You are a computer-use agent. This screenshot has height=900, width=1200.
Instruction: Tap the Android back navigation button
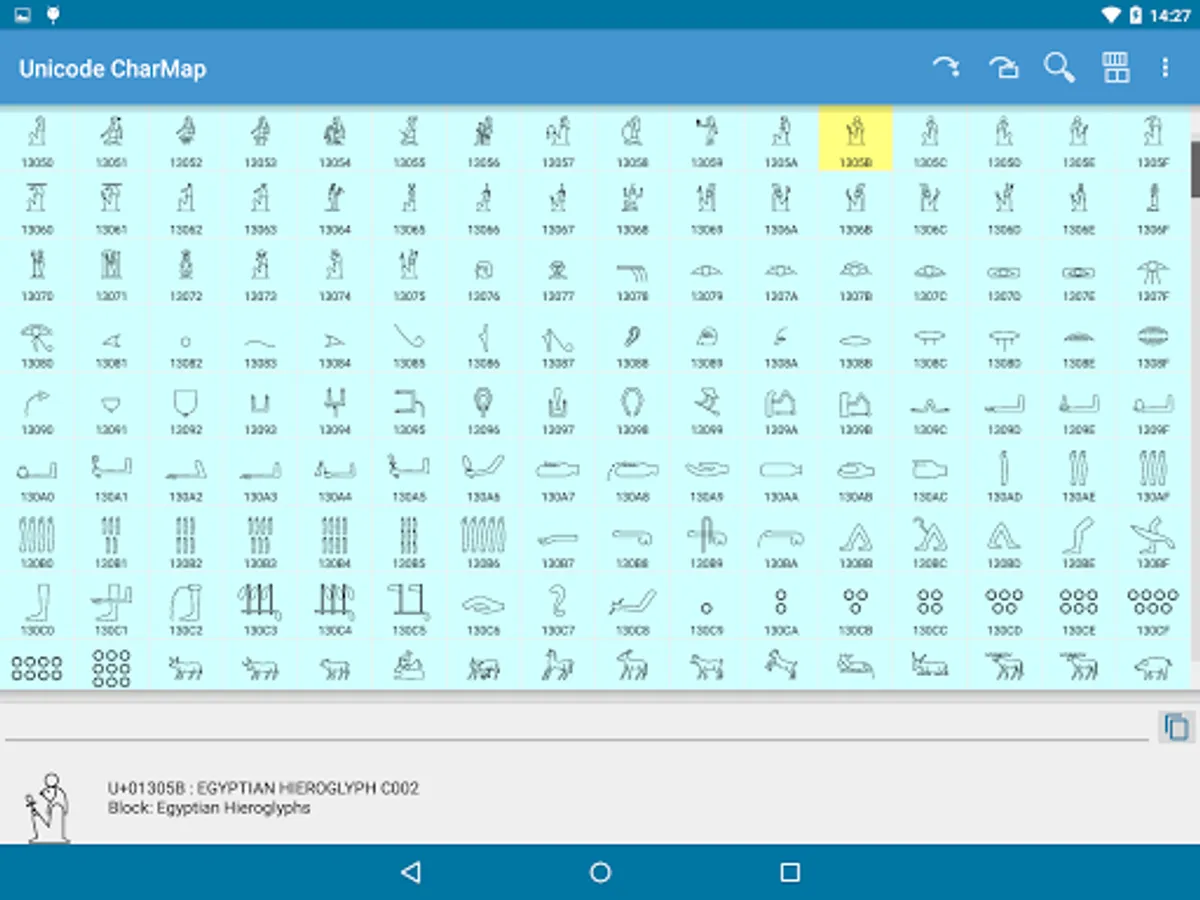pos(410,872)
